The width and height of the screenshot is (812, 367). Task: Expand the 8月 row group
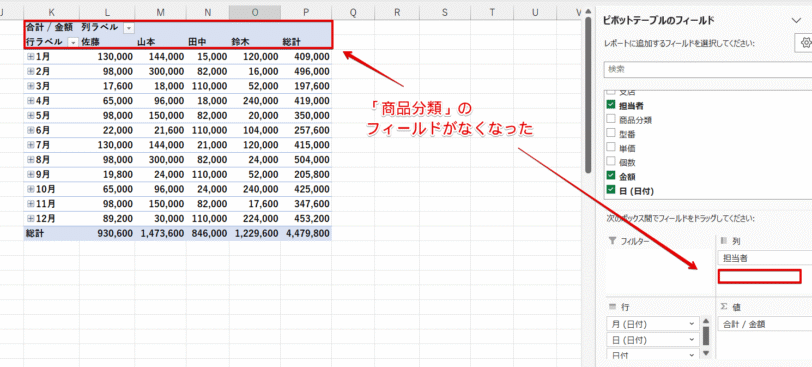(31, 159)
